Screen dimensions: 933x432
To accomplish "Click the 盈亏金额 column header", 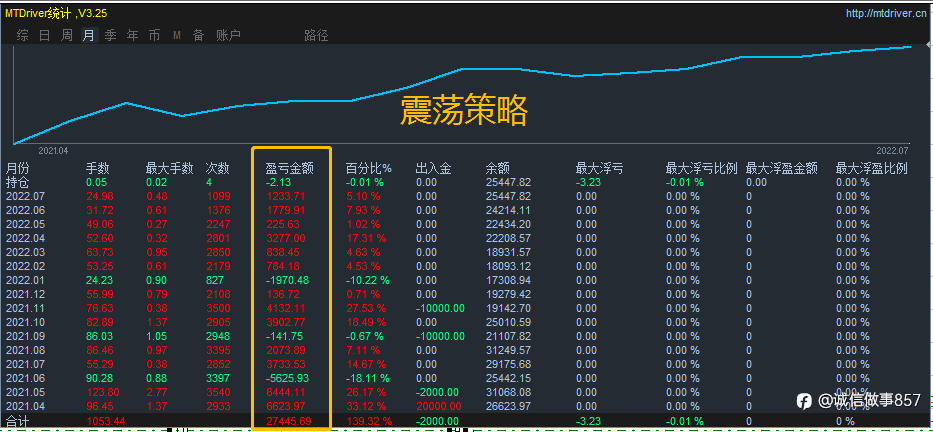I will point(289,169).
